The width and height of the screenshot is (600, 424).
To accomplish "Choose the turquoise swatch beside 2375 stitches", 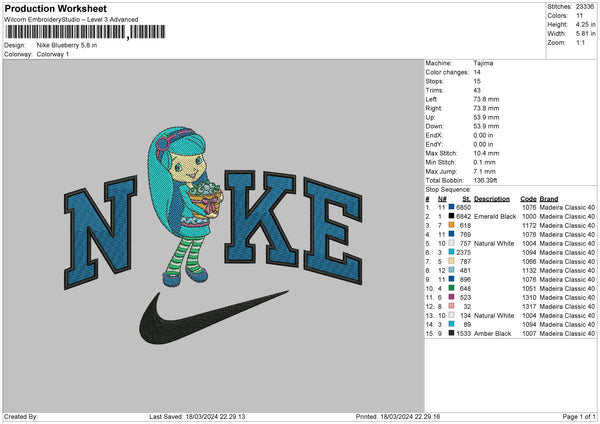I will 452,252.
